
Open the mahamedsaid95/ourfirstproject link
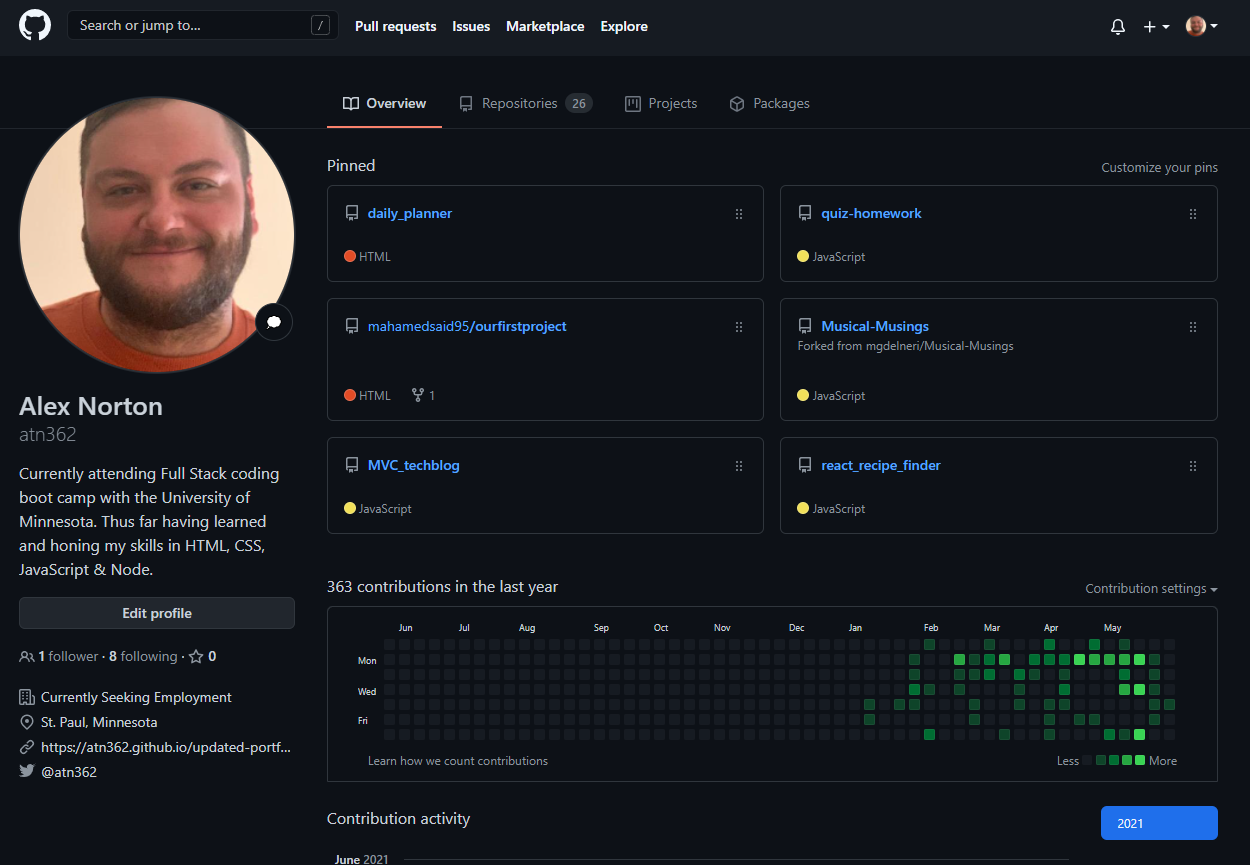467,326
